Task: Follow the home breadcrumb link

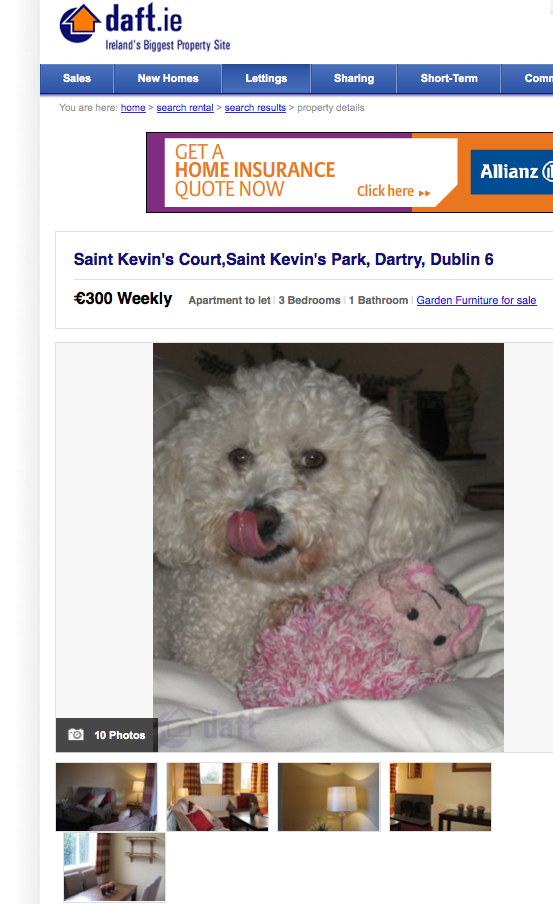Action: tap(133, 108)
